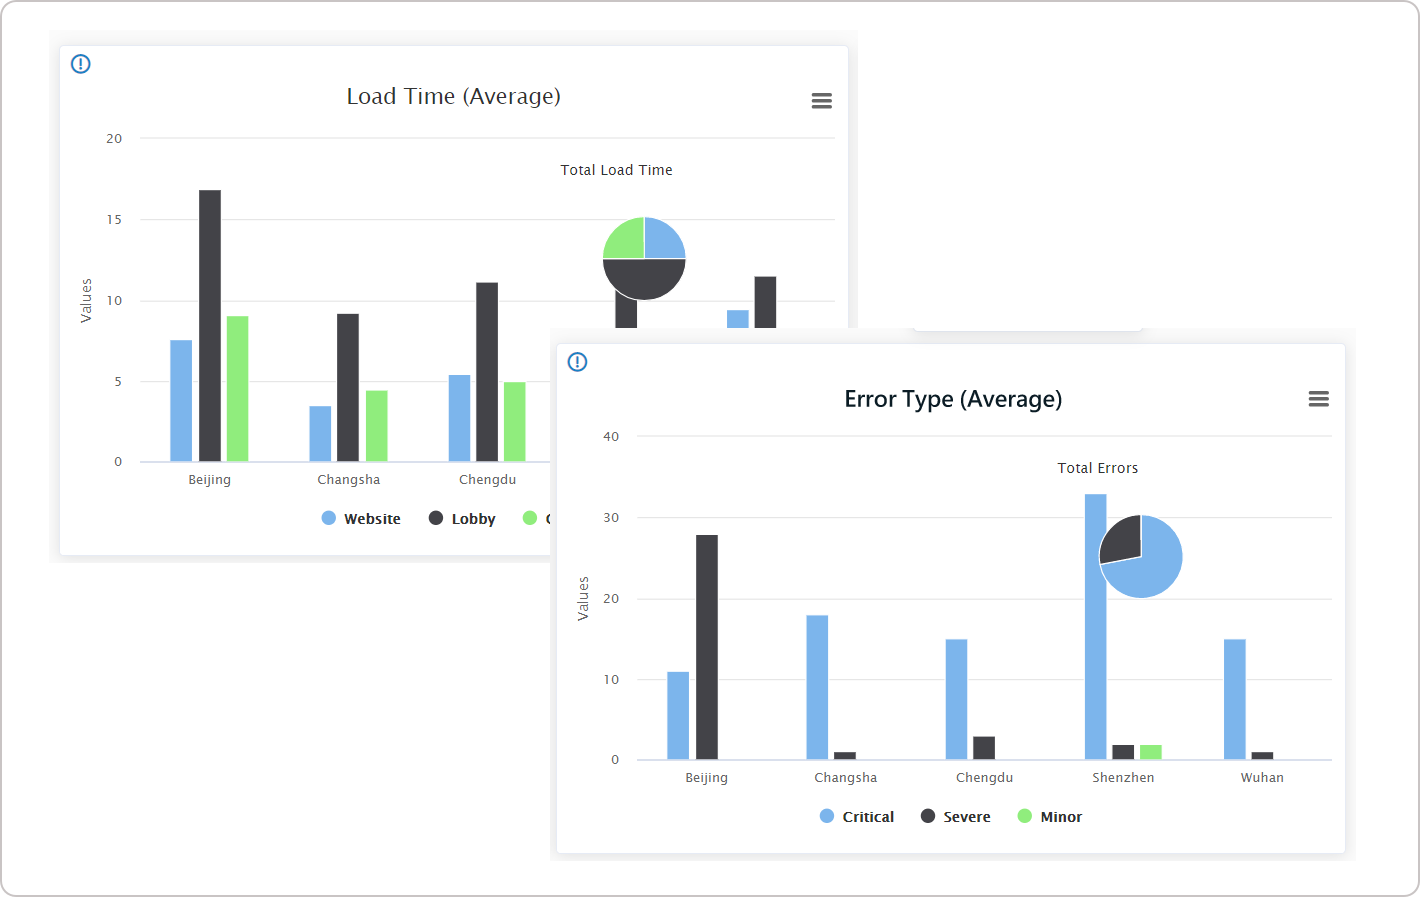The width and height of the screenshot is (1420, 897).
Task: Click the Changsha axis label in Error Type chart
Action: pos(845,777)
